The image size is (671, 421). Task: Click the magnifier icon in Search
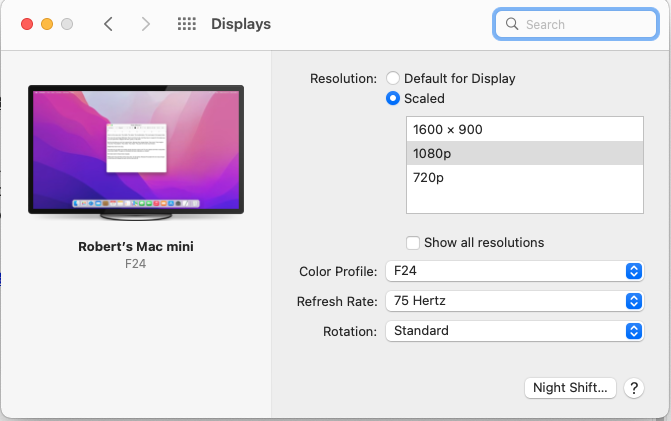(x=512, y=24)
